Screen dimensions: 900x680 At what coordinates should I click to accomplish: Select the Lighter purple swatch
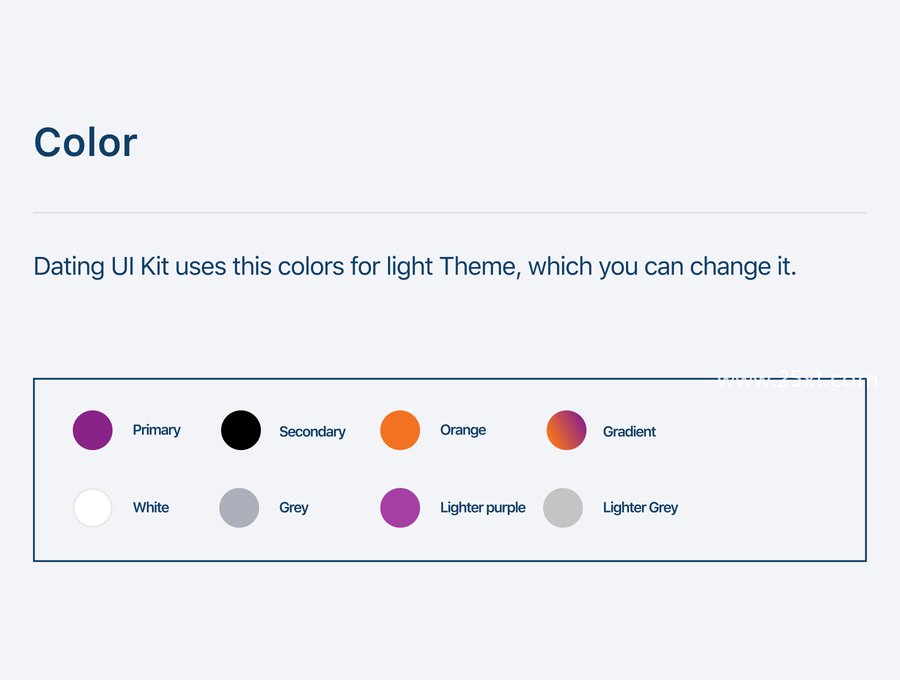coord(400,507)
